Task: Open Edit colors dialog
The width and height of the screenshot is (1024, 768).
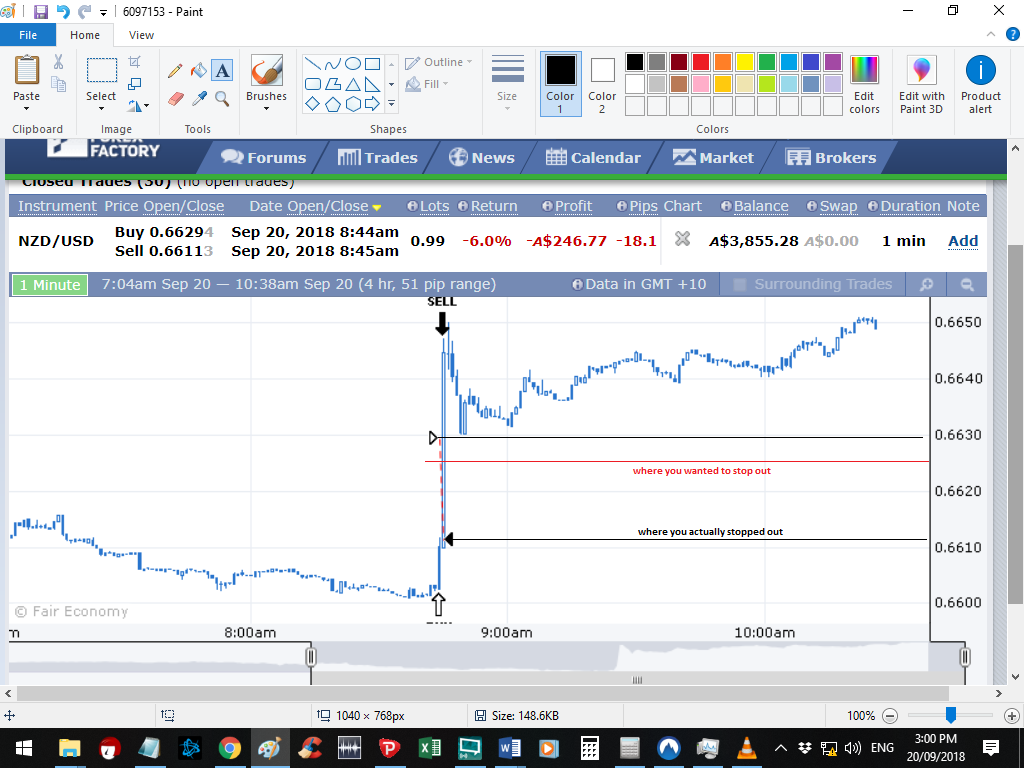Action: click(864, 85)
